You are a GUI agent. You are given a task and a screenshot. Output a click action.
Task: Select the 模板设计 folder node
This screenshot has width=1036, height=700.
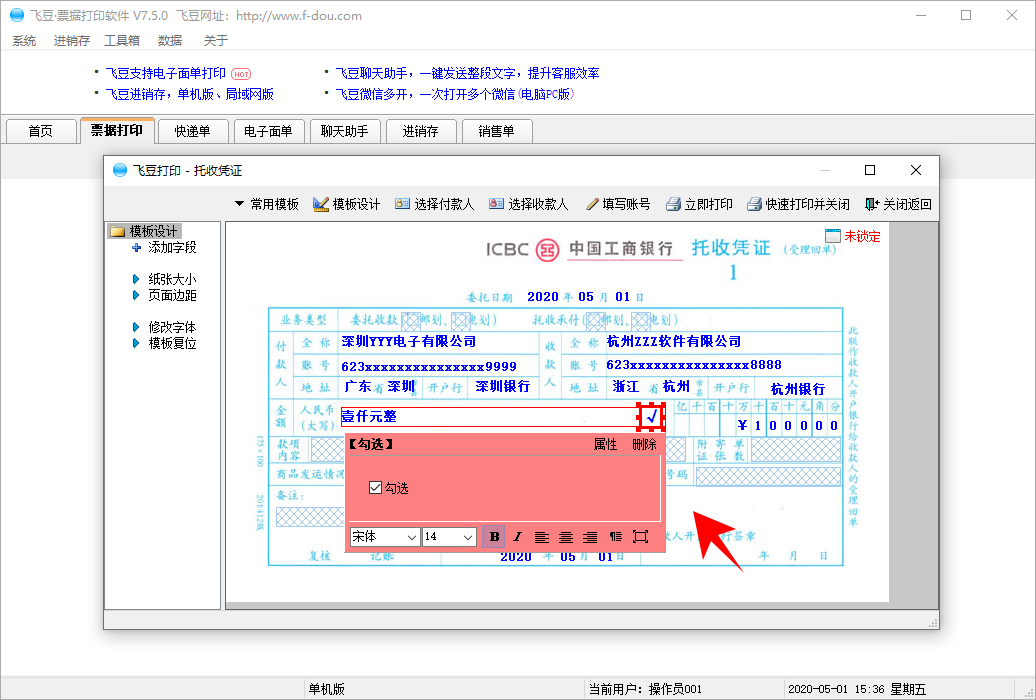(144, 231)
